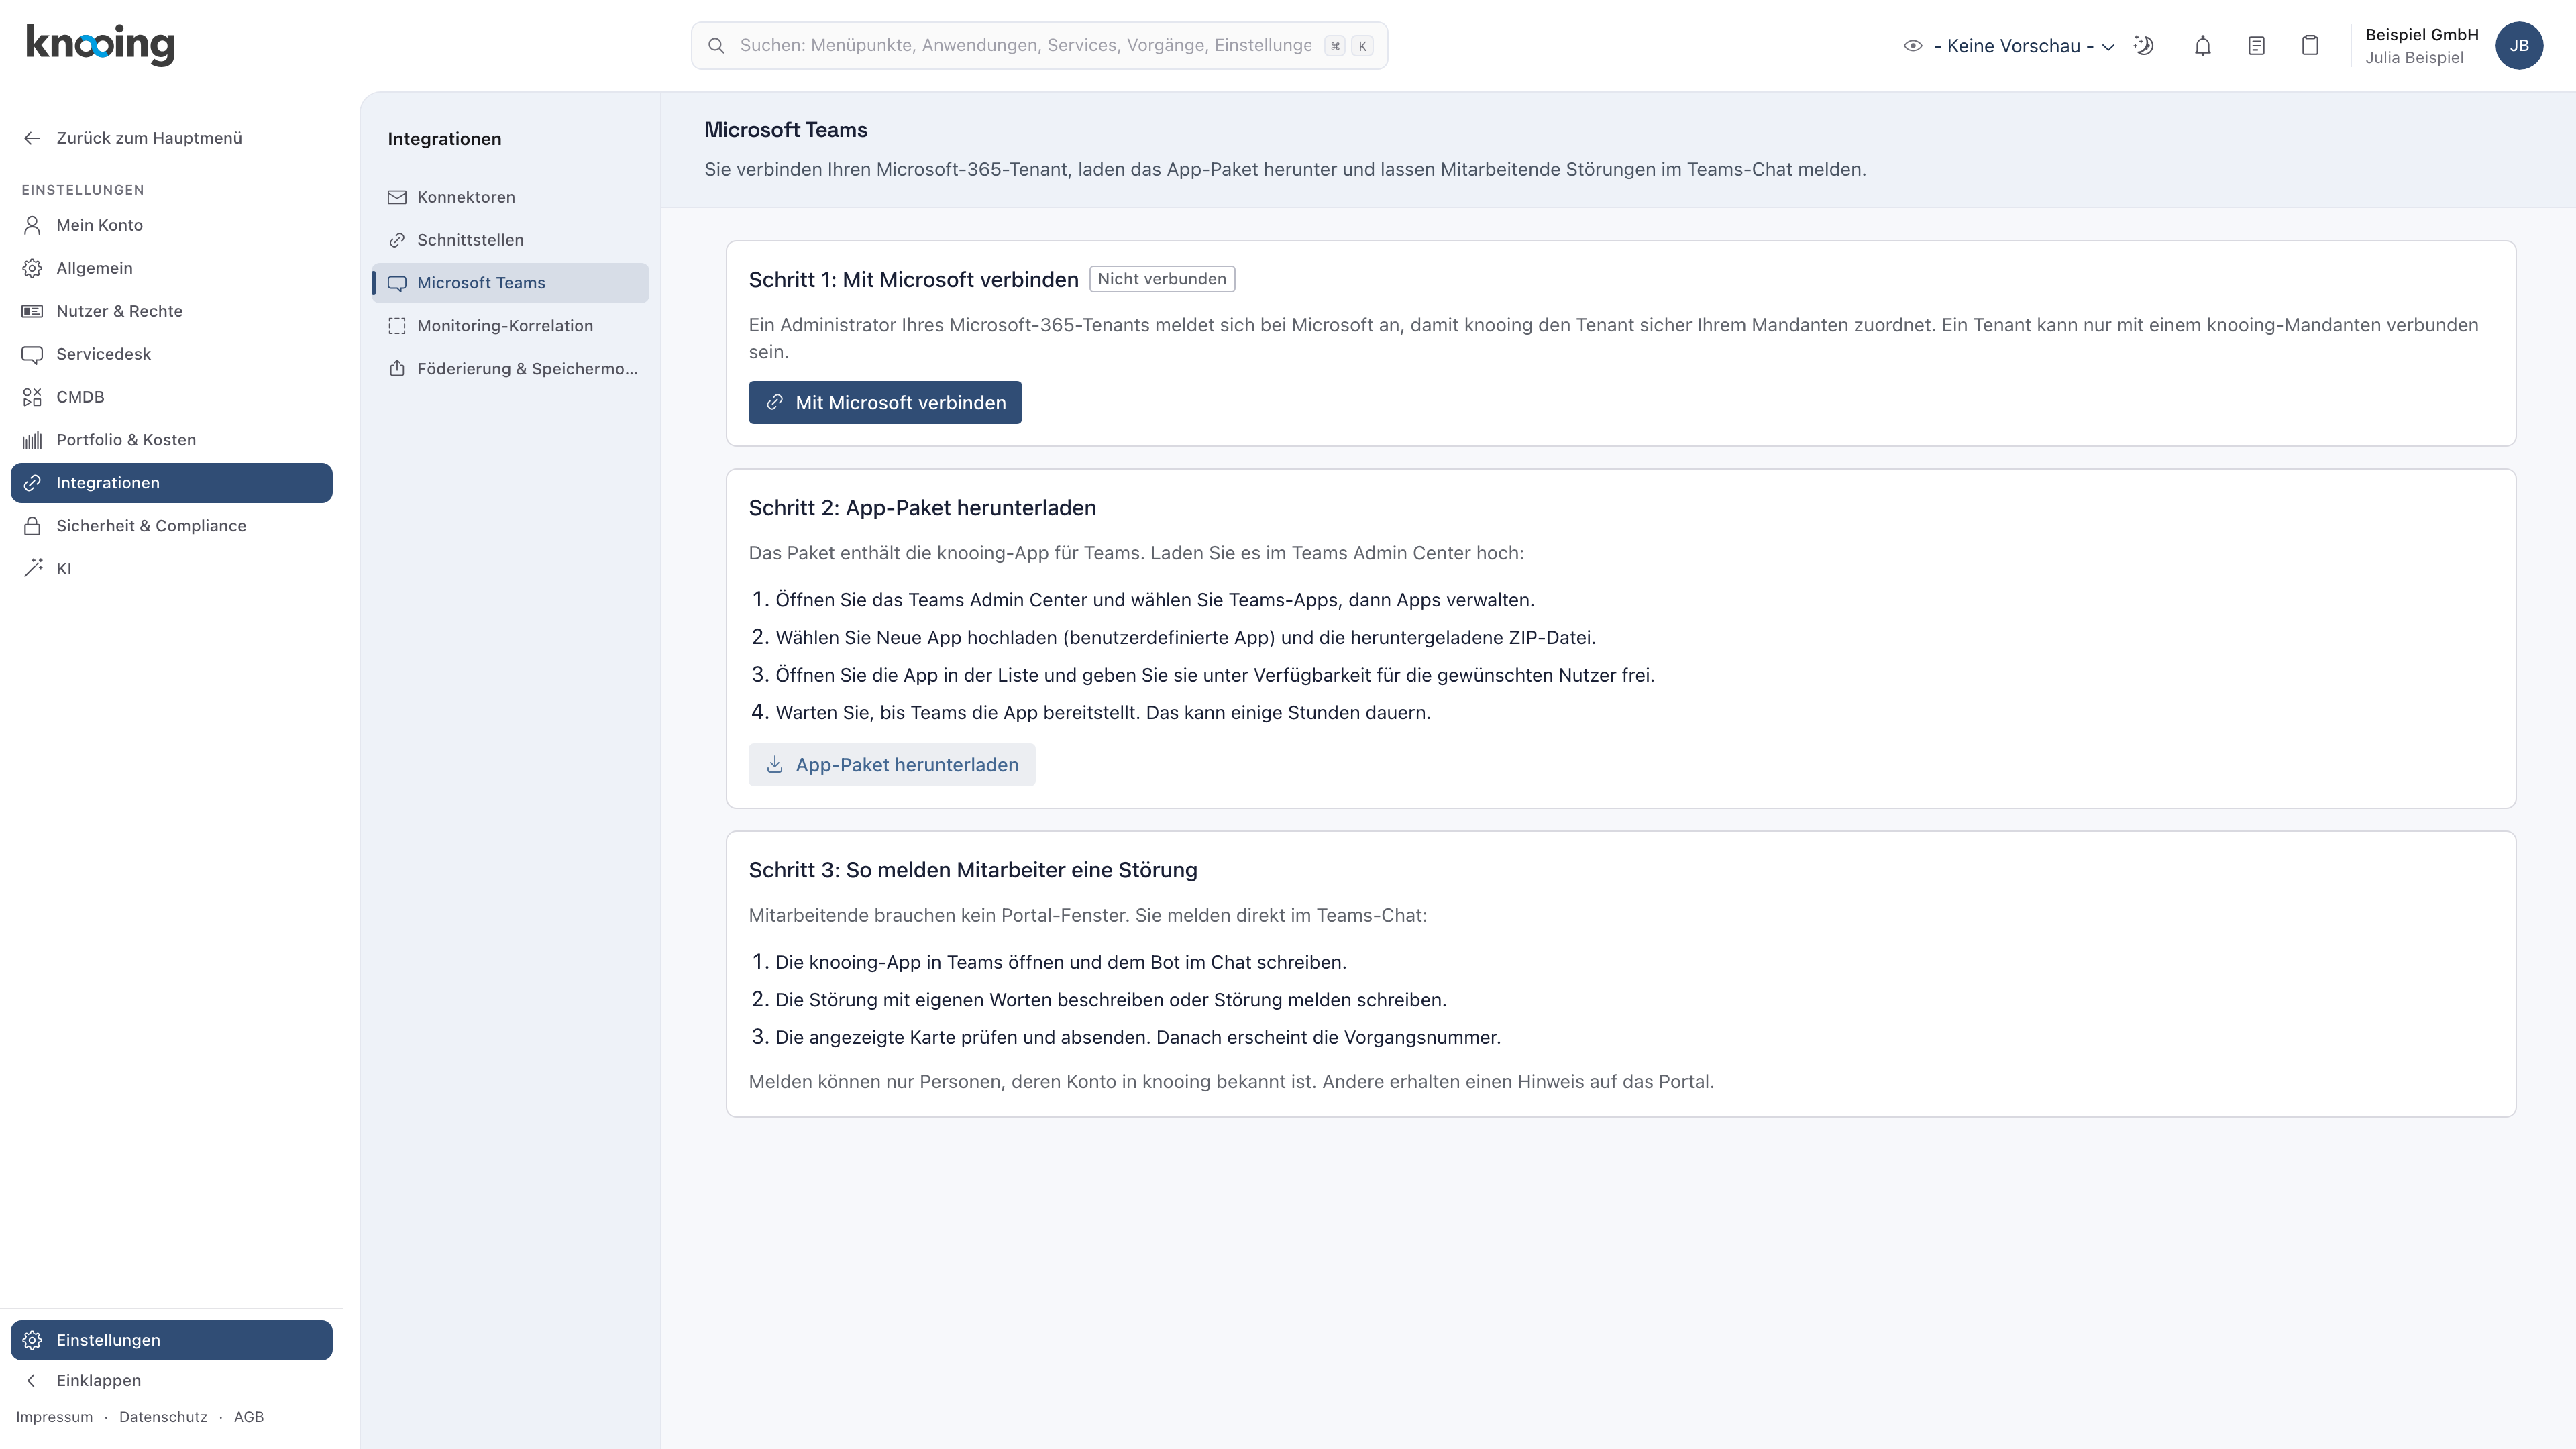Click the CMDB icon in sidebar
Viewport: 2576px width, 1449px height.
coord(32,397)
